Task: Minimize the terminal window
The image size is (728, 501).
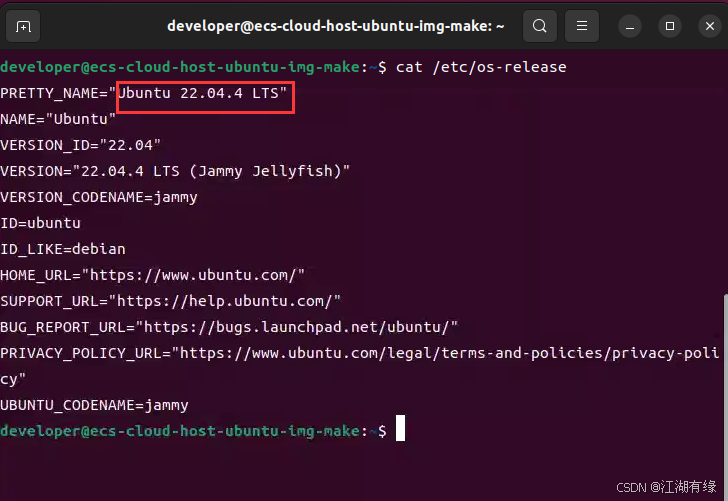Action: tap(630, 26)
